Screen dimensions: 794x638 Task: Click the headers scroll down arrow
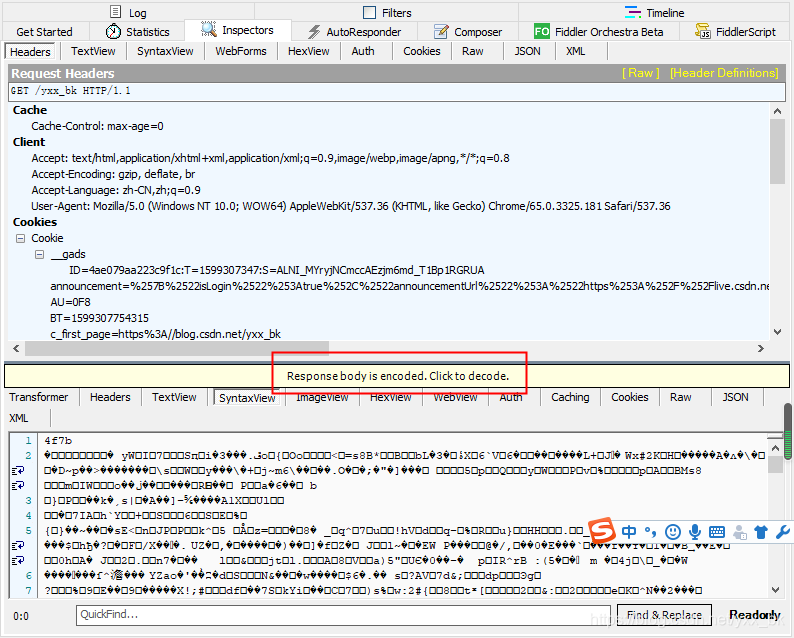coord(777,332)
